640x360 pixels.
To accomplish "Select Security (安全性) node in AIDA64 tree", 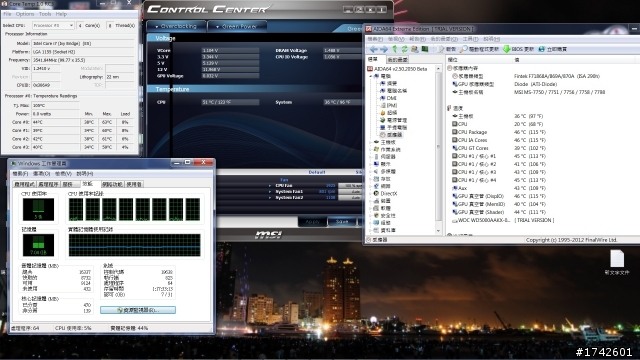I will point(384,216).
